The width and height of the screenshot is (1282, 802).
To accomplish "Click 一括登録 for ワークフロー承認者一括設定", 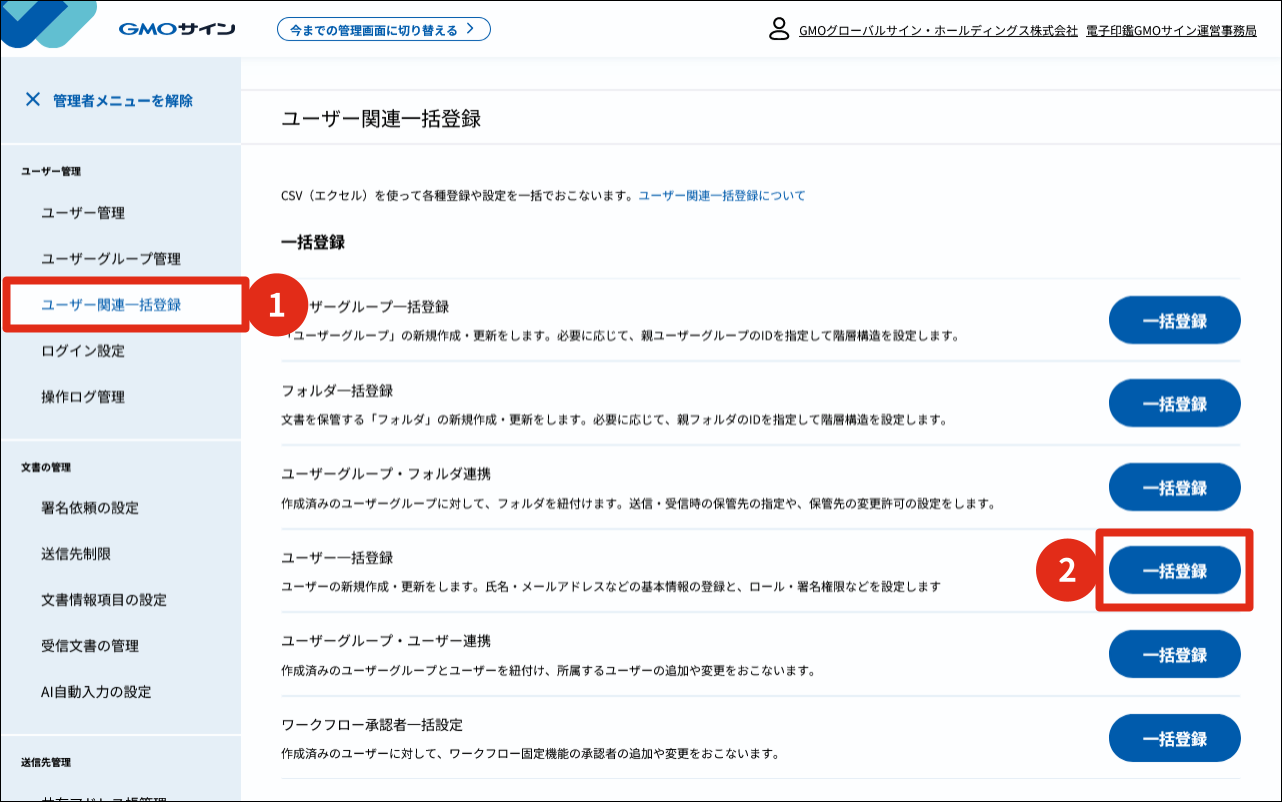I will [x=1174, y=737].
